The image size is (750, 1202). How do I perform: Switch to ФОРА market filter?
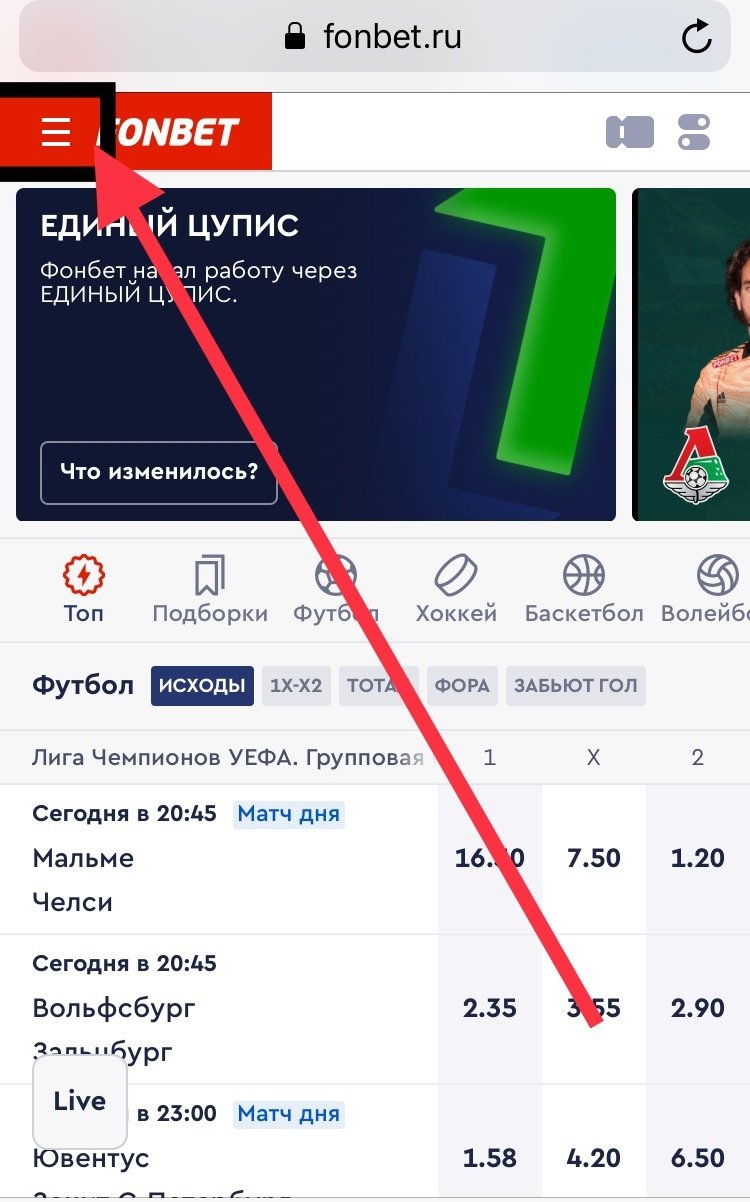click(x=462, y=686)
